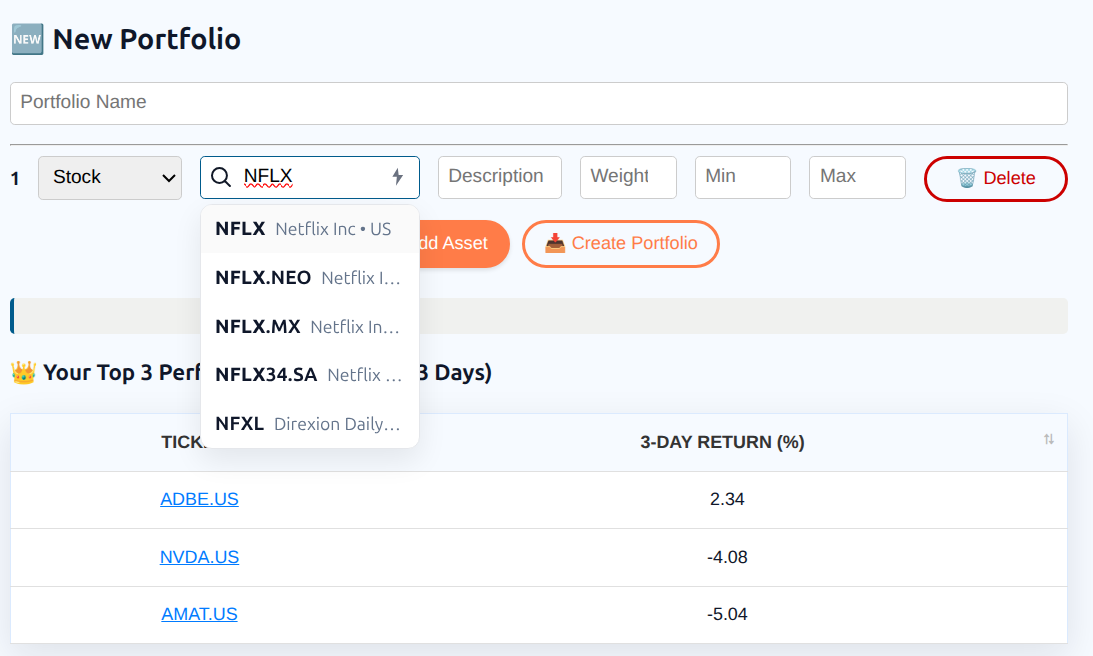Select NFLX Netflix Inc US suggestion
The height and width of the screenshot is (656, 1093).
coord(309,229)
